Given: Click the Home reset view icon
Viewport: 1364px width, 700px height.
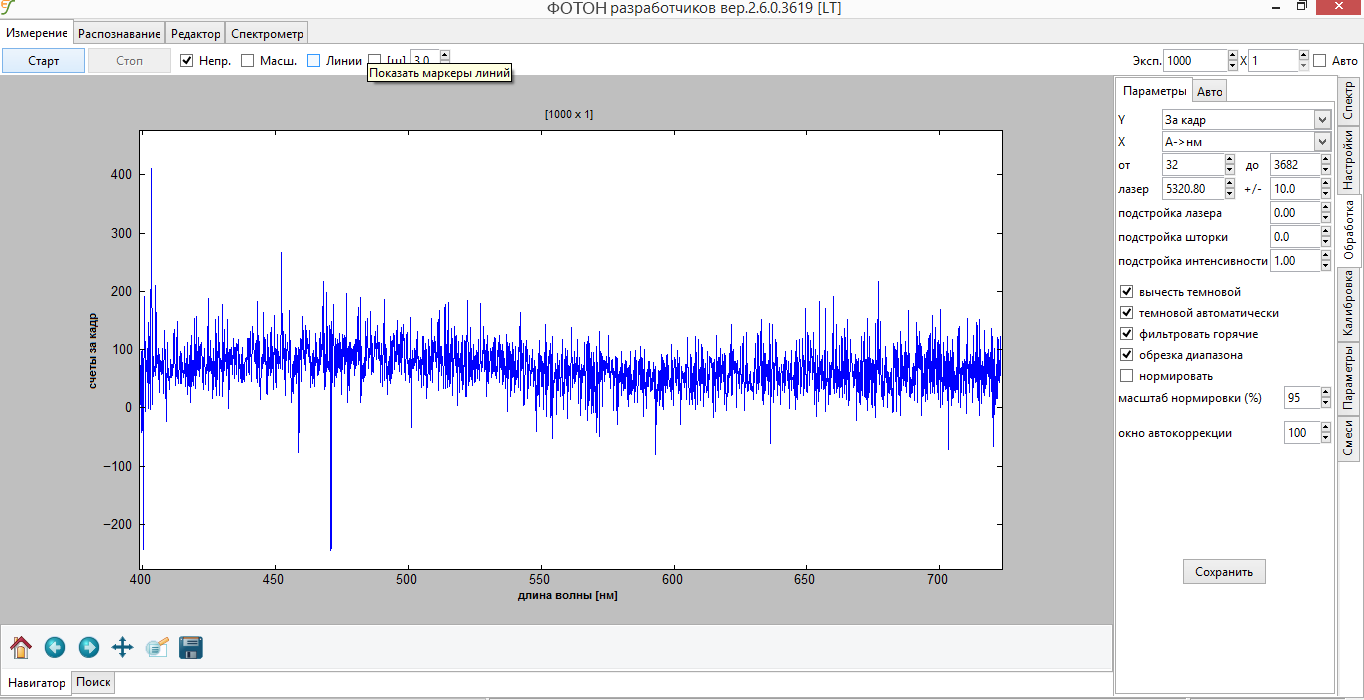Looking at the screenshot, I should (x=21, y=648).
